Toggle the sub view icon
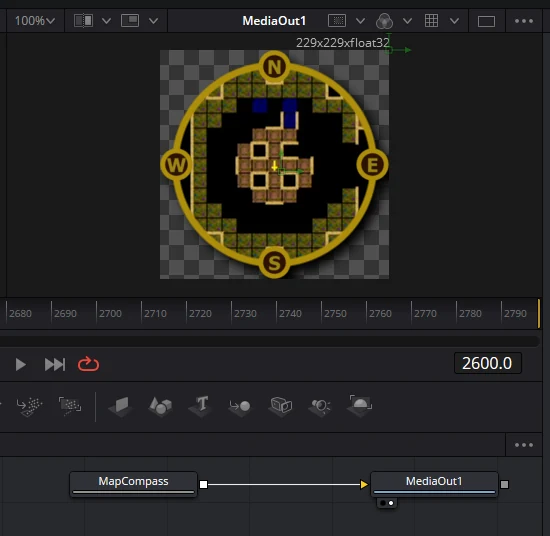550x536 pixels. (130, 21)
